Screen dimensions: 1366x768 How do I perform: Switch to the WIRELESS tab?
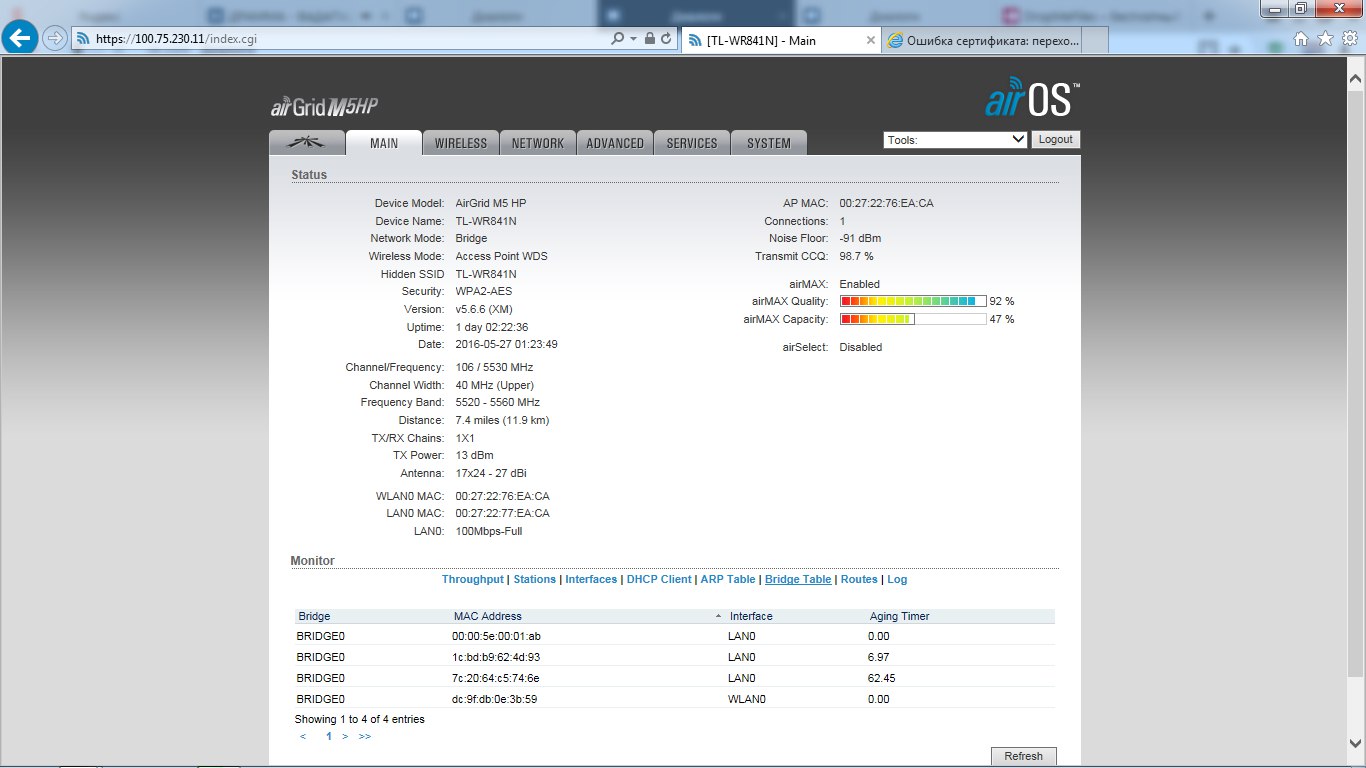coord(461,143)
